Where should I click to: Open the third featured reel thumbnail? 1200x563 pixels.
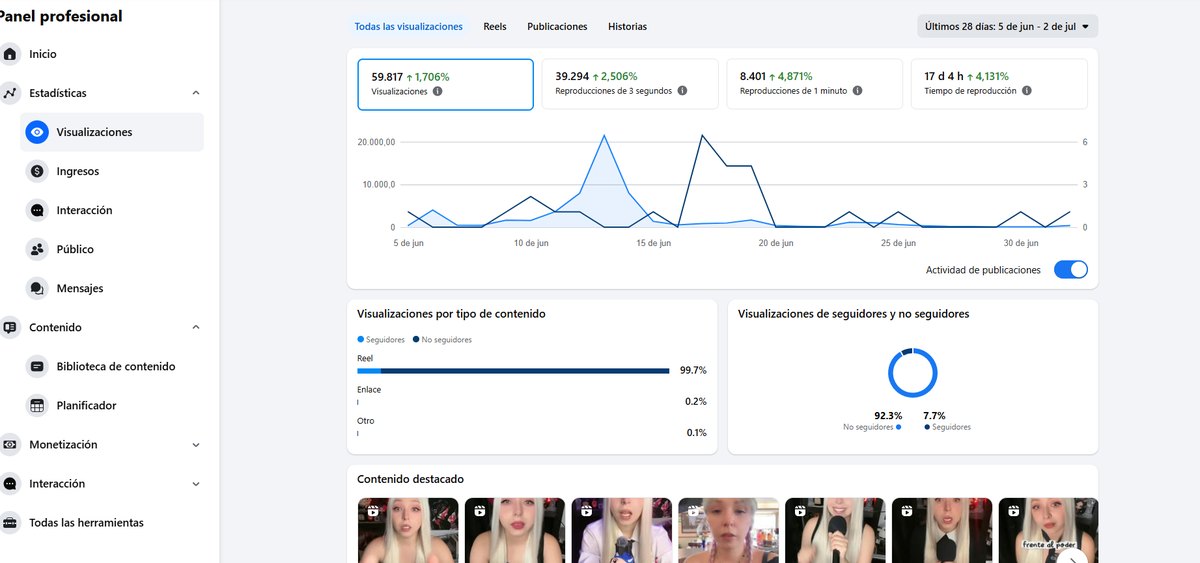tap(621, 530)
